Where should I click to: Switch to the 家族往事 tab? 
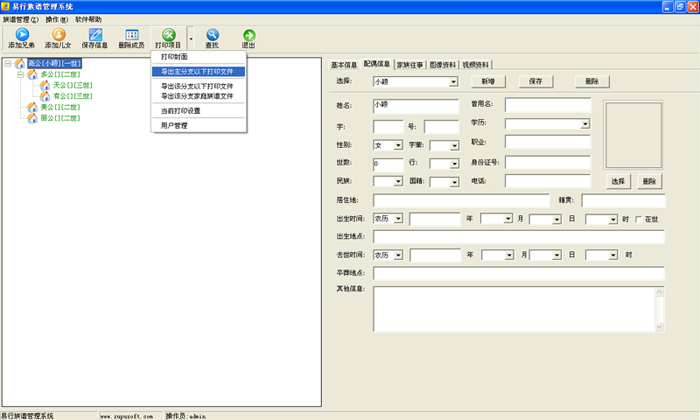click(411, 63)
